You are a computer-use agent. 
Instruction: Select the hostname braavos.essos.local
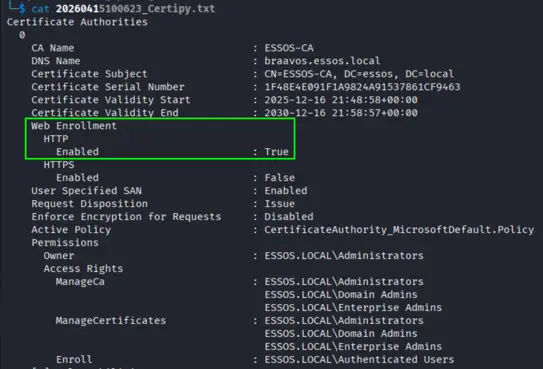(x=322, y=61)
